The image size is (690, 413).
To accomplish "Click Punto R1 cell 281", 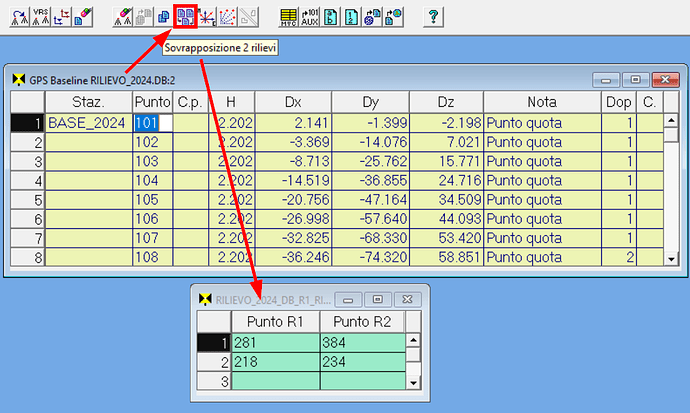I will [275, 343].
